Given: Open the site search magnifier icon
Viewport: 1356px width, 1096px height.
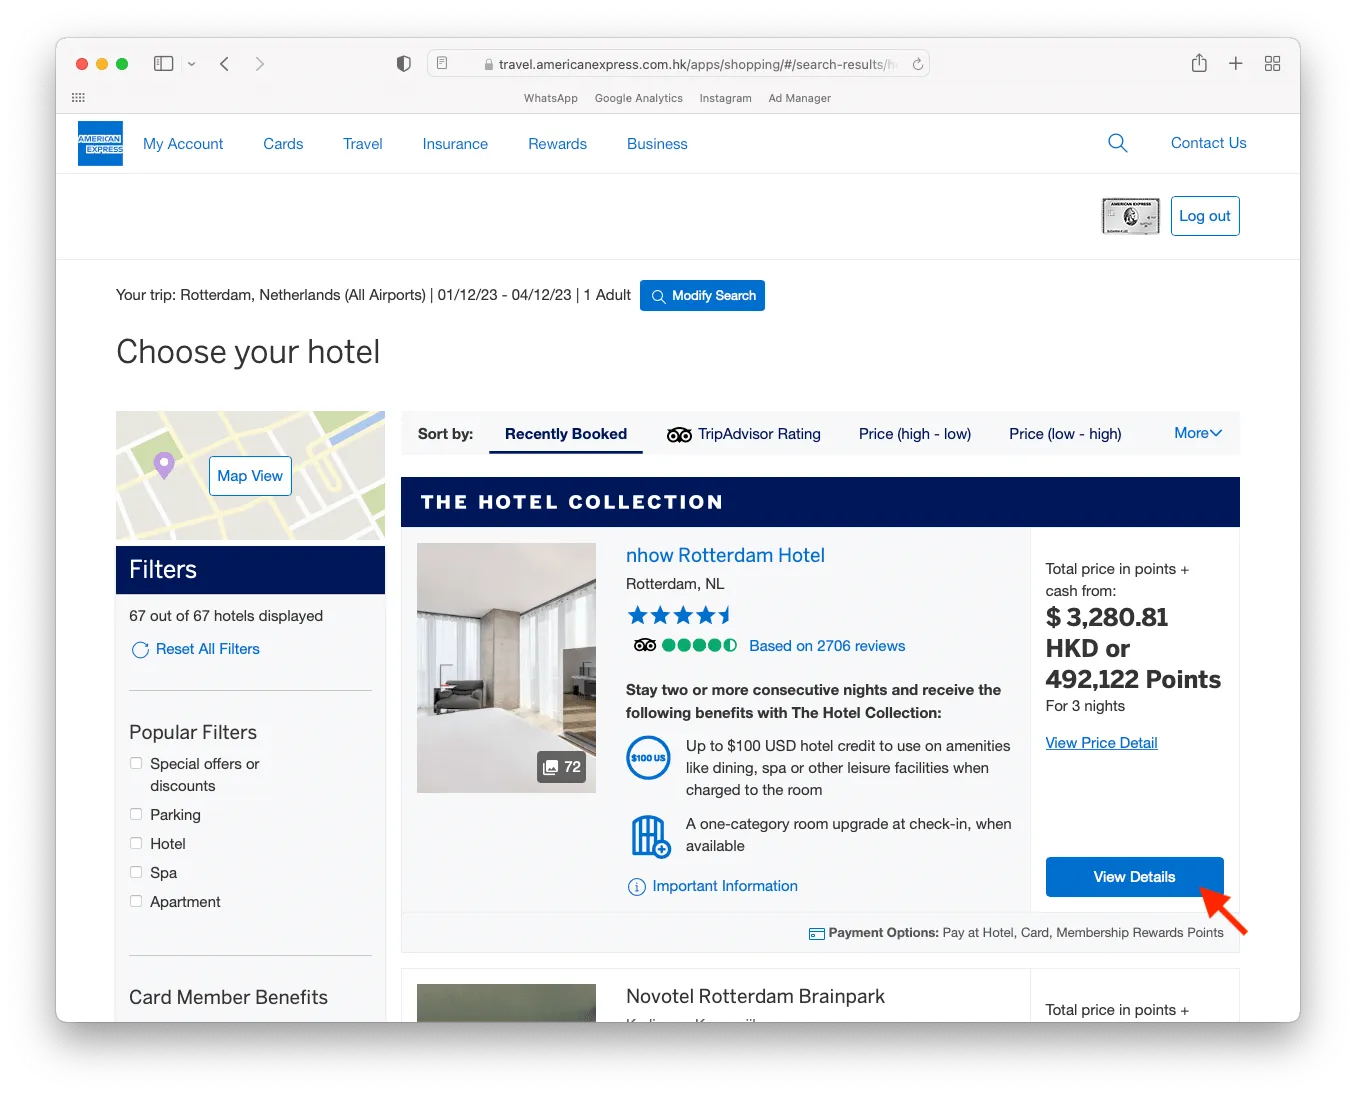Looking at the screenshot, I should (1118, 143).
